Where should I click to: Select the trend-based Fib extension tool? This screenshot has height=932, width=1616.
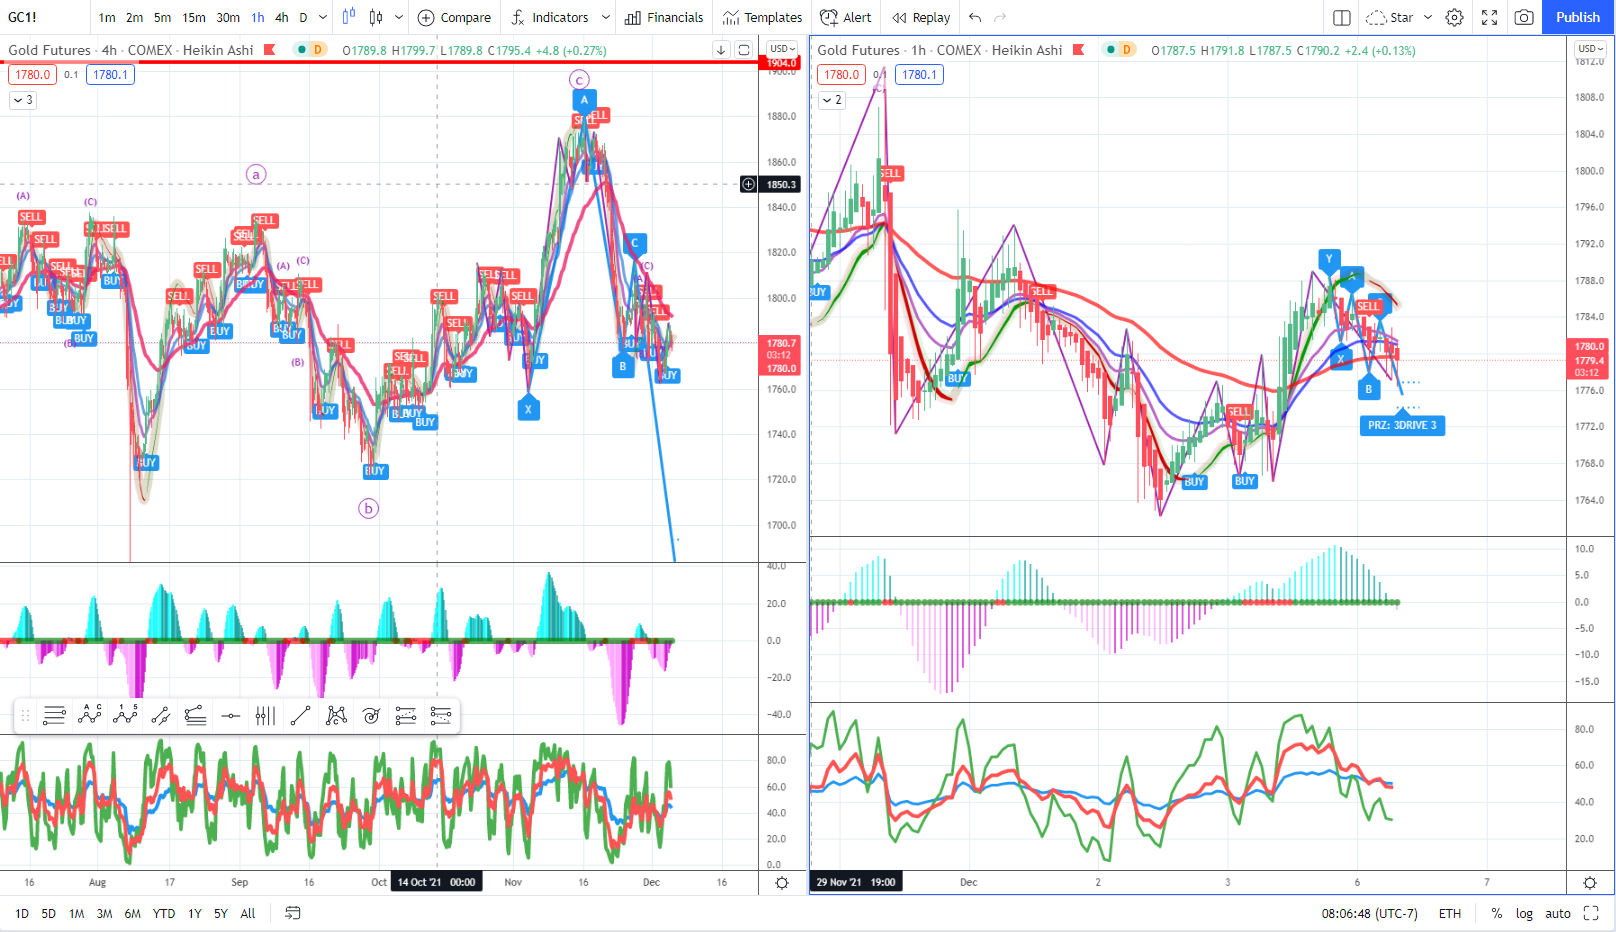441,715
